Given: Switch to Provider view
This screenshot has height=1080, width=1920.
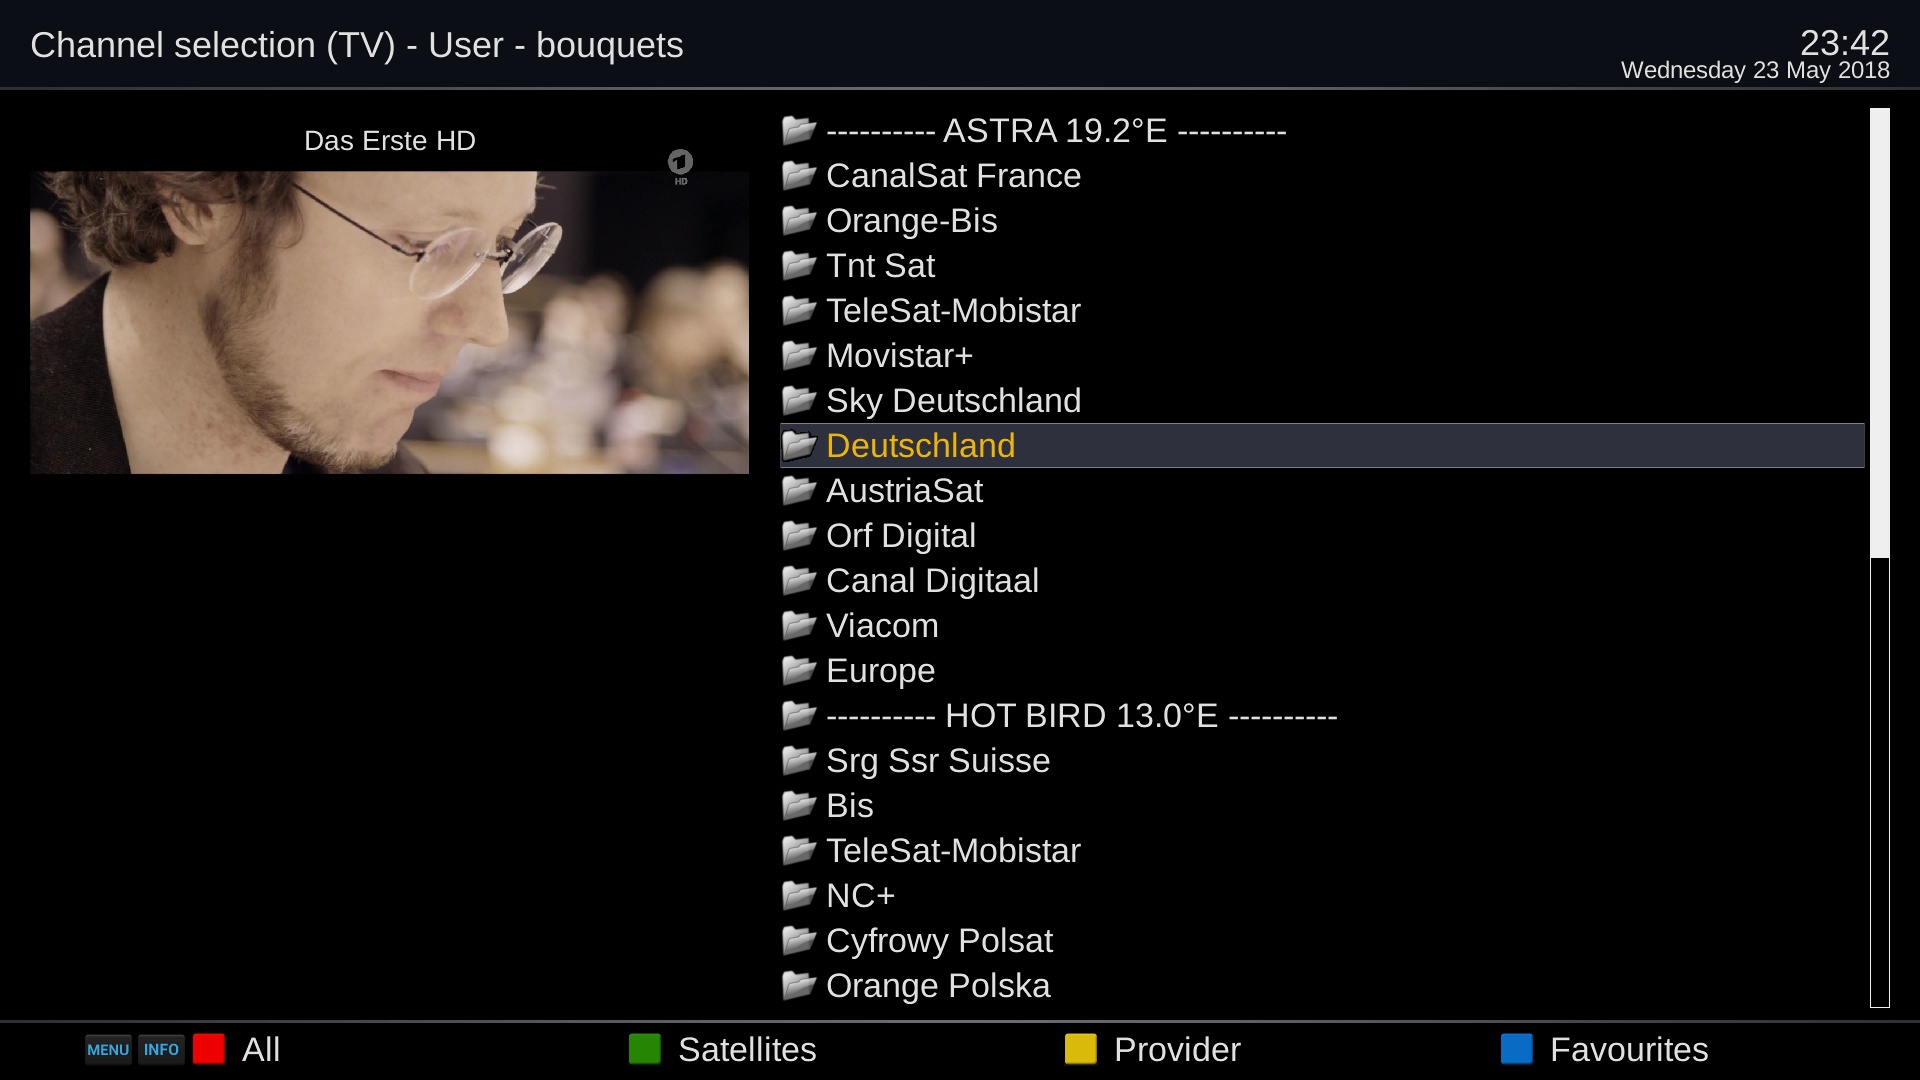Looking at the screenshot, I should [x=1177, y=1049].
